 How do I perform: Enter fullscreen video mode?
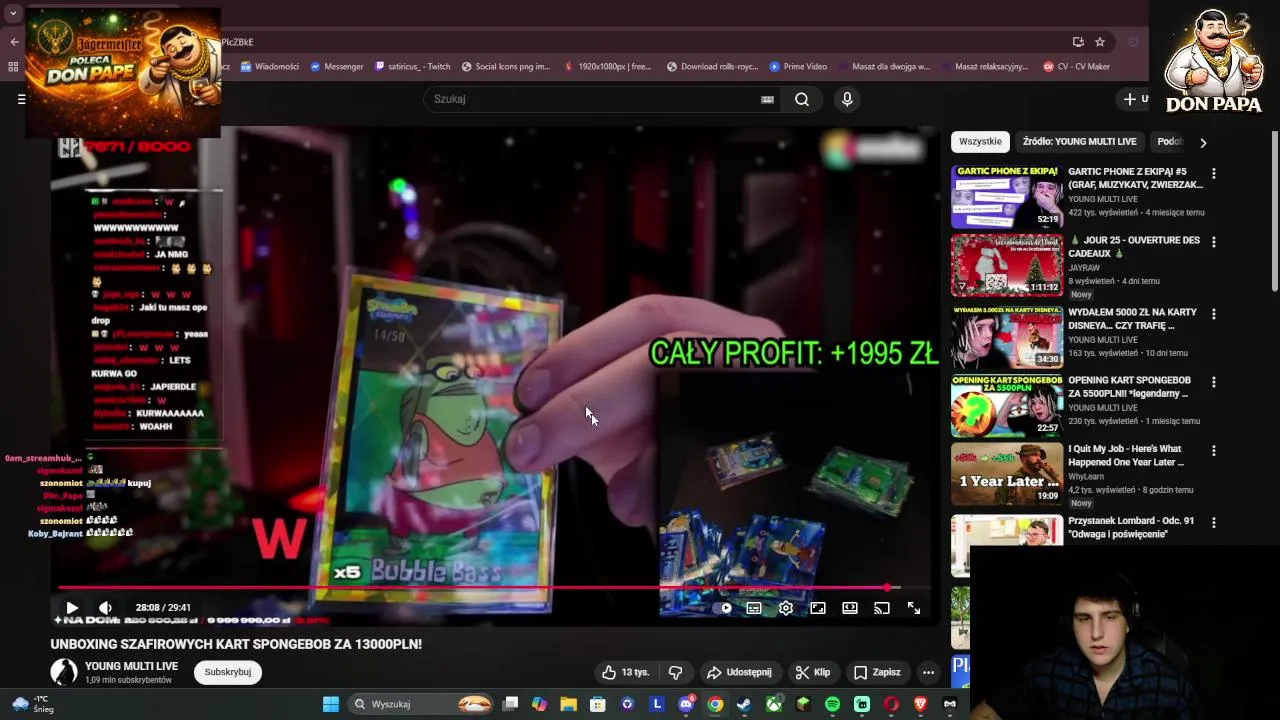(914, 608)
